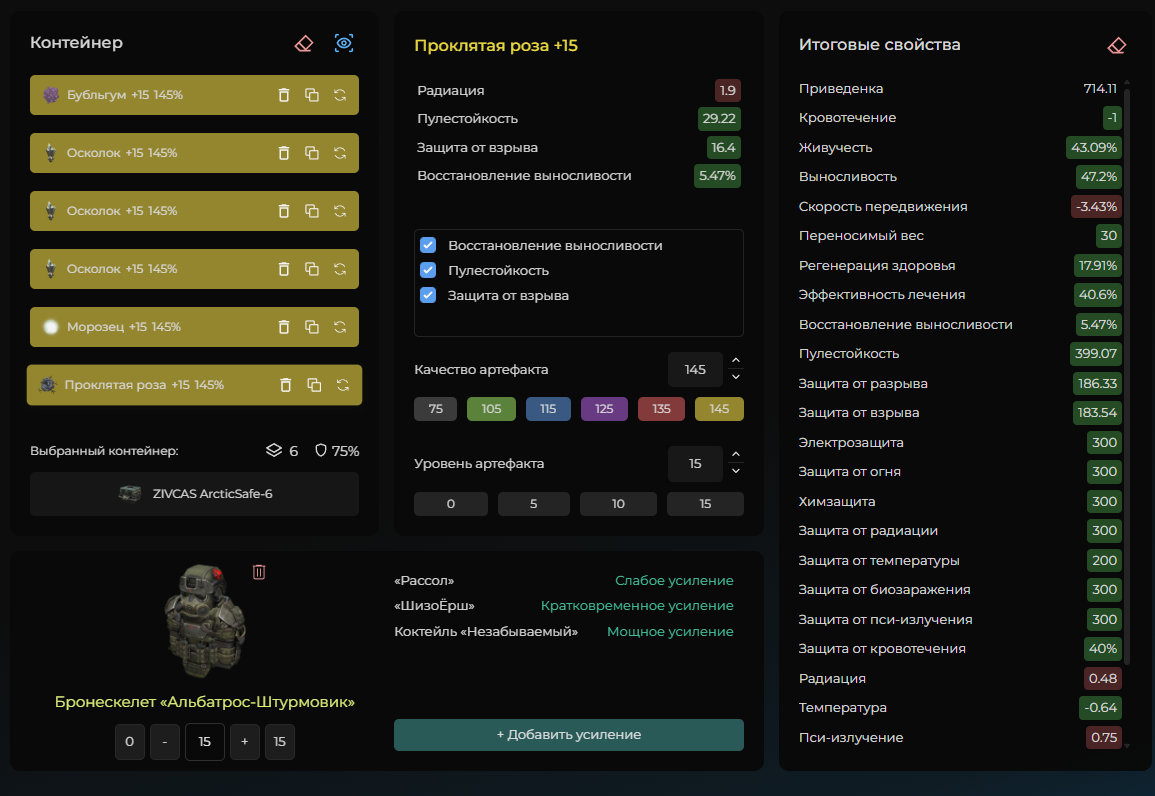Pick gray quality 75 swatch

click(435, 409)
